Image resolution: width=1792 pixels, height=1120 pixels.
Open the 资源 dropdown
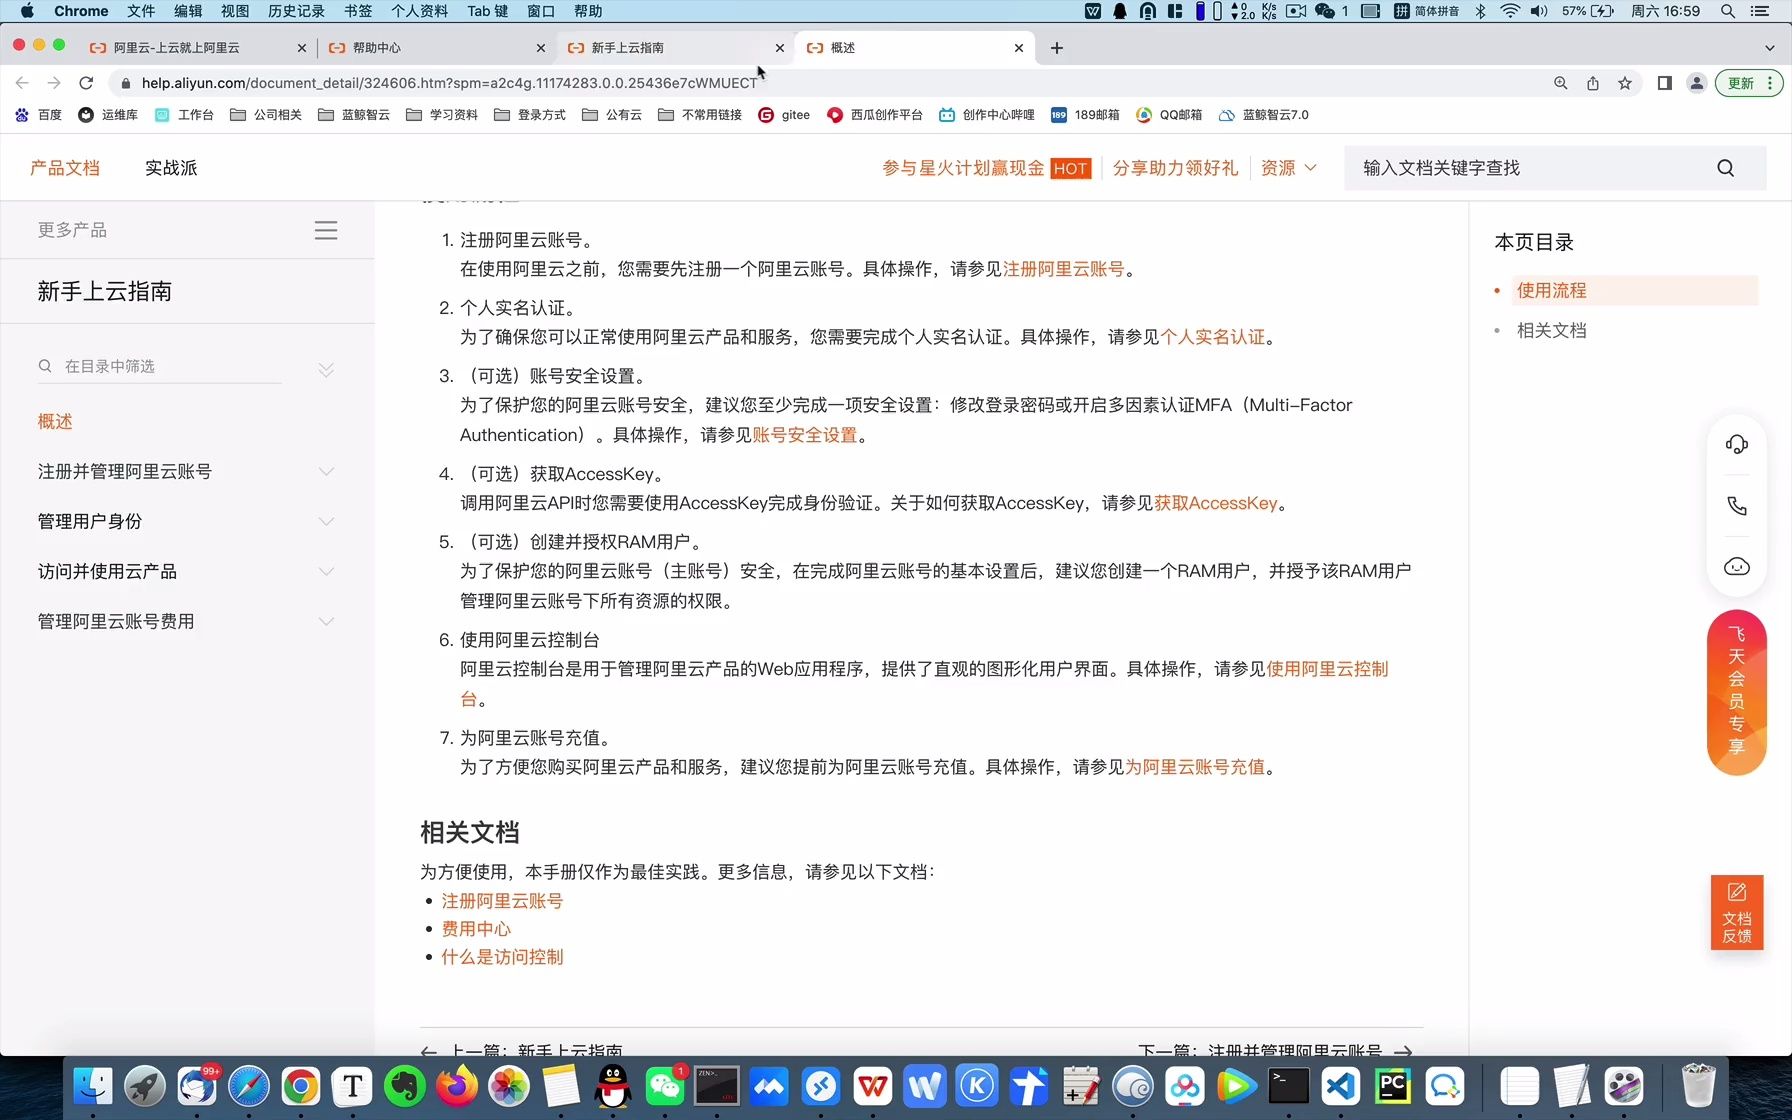tap(1289, 168)
